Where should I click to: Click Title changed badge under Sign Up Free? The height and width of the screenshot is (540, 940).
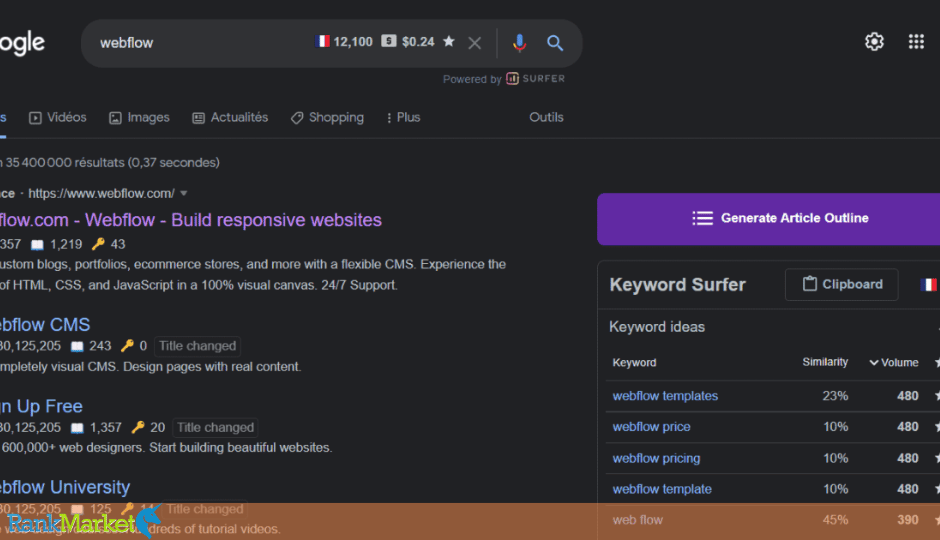pos(215,427)
